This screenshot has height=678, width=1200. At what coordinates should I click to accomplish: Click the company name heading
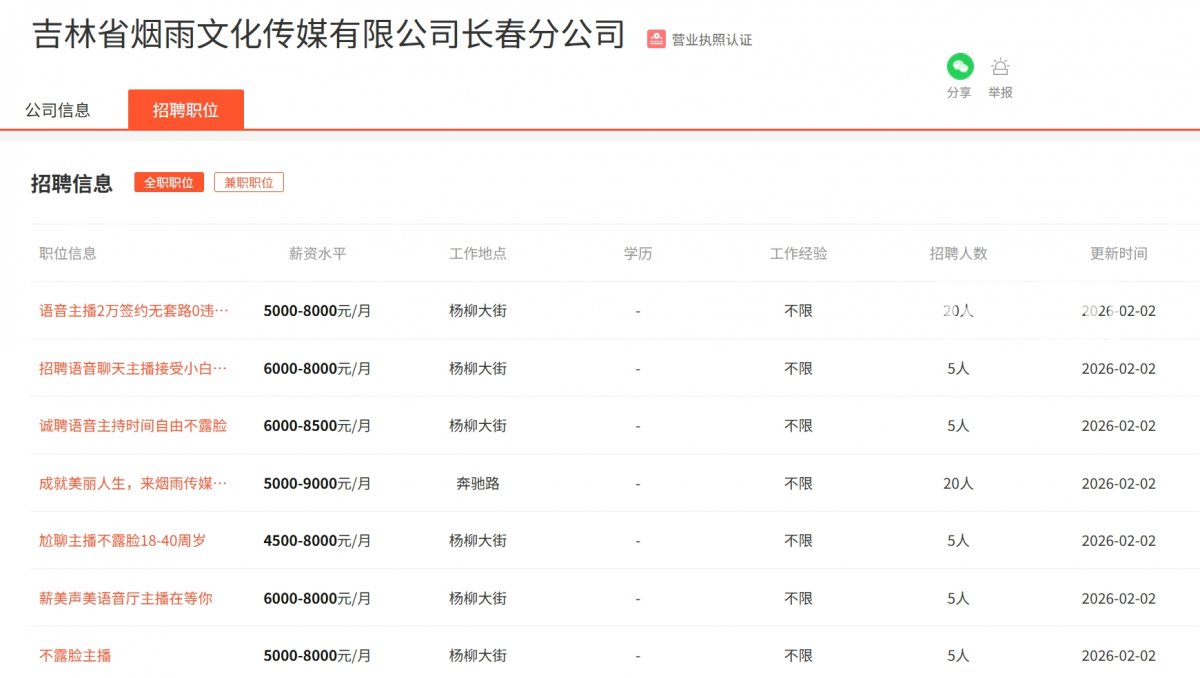coord(329,35)
